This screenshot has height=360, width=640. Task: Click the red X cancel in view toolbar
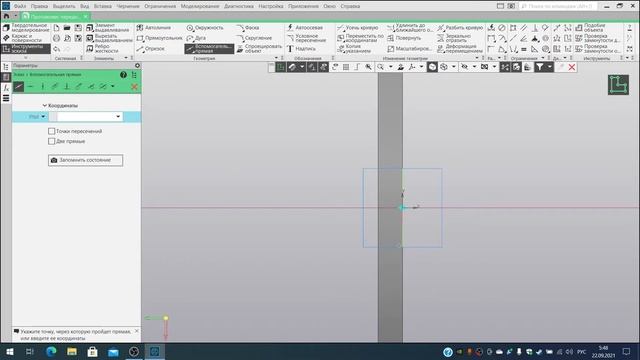pos(572,67)
